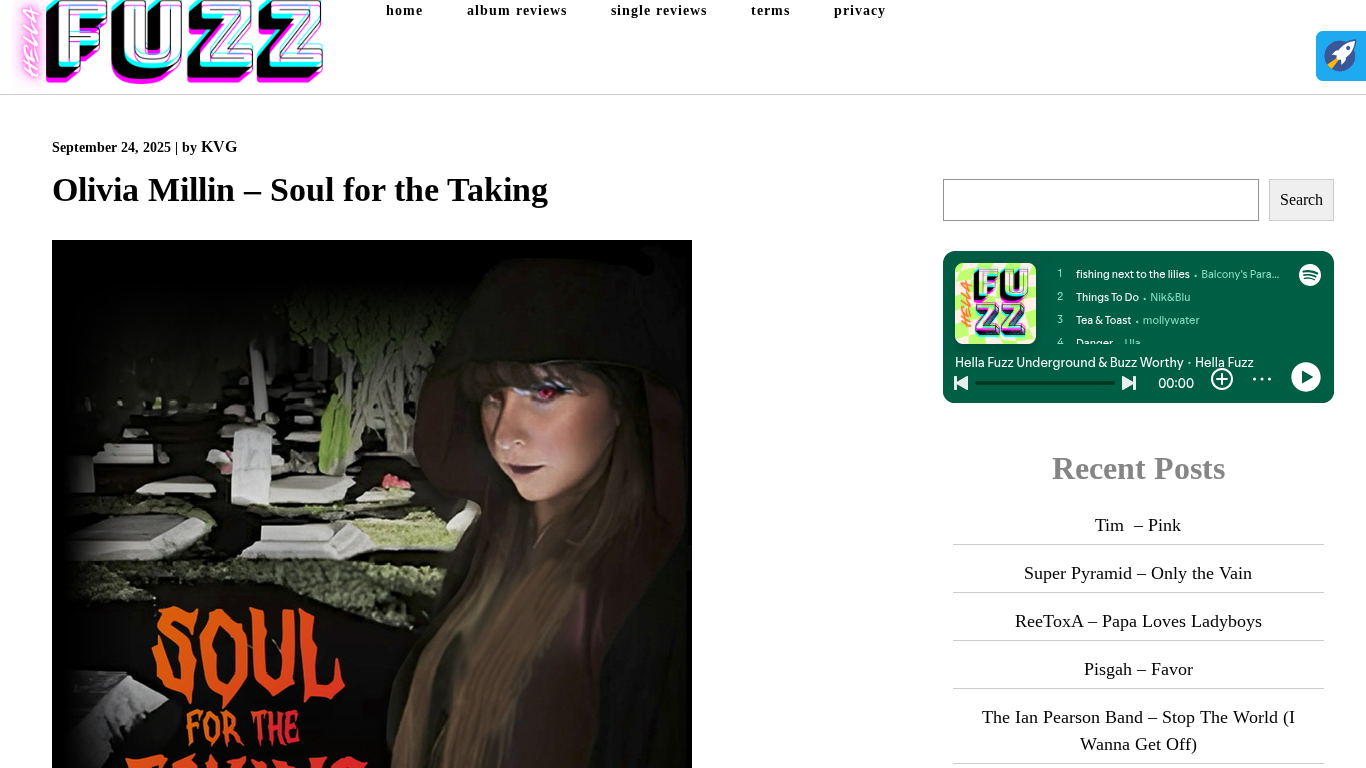1366x768 pixels.
Task: Select track Things To Do in playlist
Action: point(1107,297)
